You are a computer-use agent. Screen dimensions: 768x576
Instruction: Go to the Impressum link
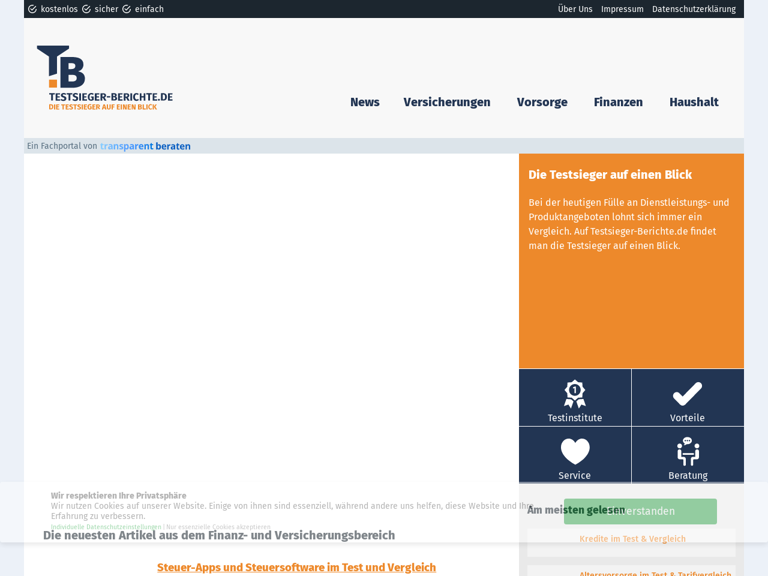(622, 9)
